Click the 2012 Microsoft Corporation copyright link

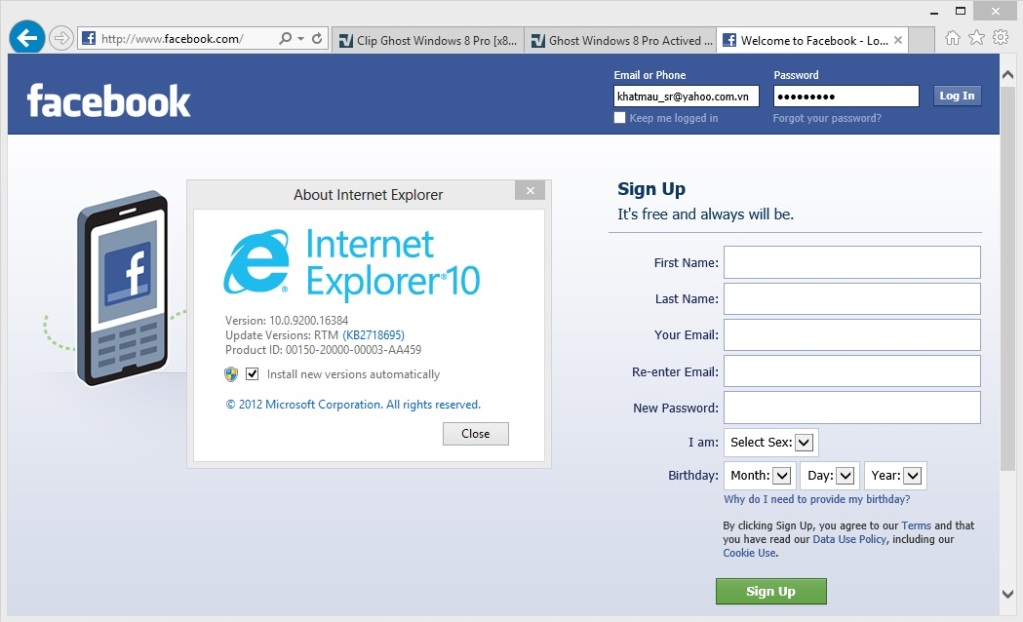tap(353, 405)
